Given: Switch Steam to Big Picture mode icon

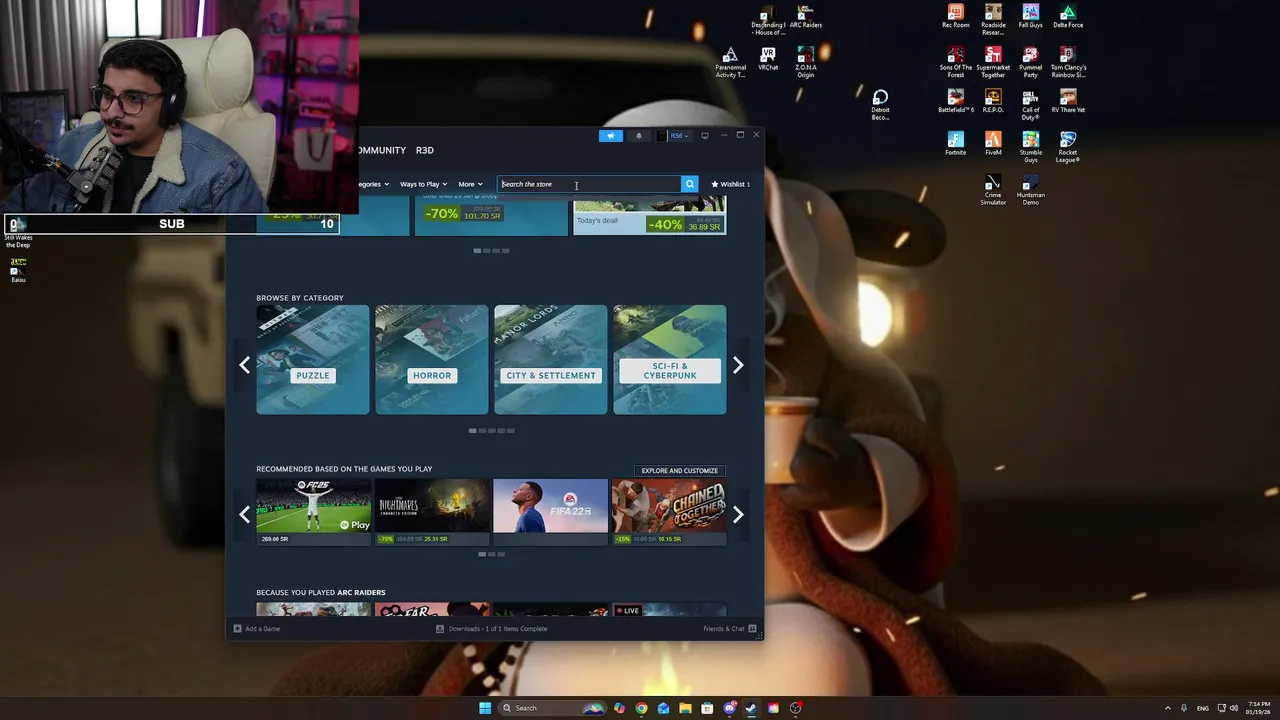Looking at the screenshot, I should click(705, 135).
